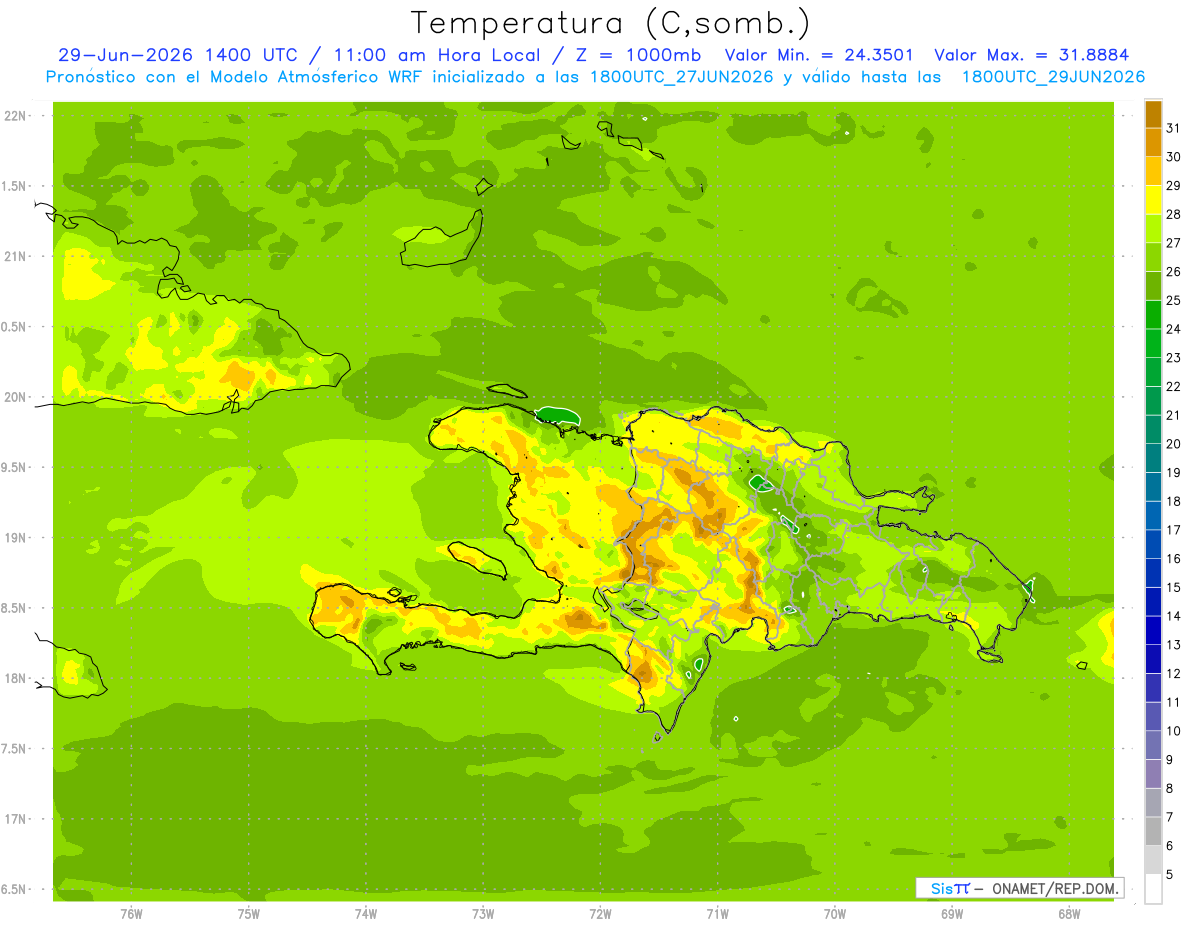Click the "74W" longitude label
The width and height of the screenshot is (1200, 927).
click(x=366, y=913)
